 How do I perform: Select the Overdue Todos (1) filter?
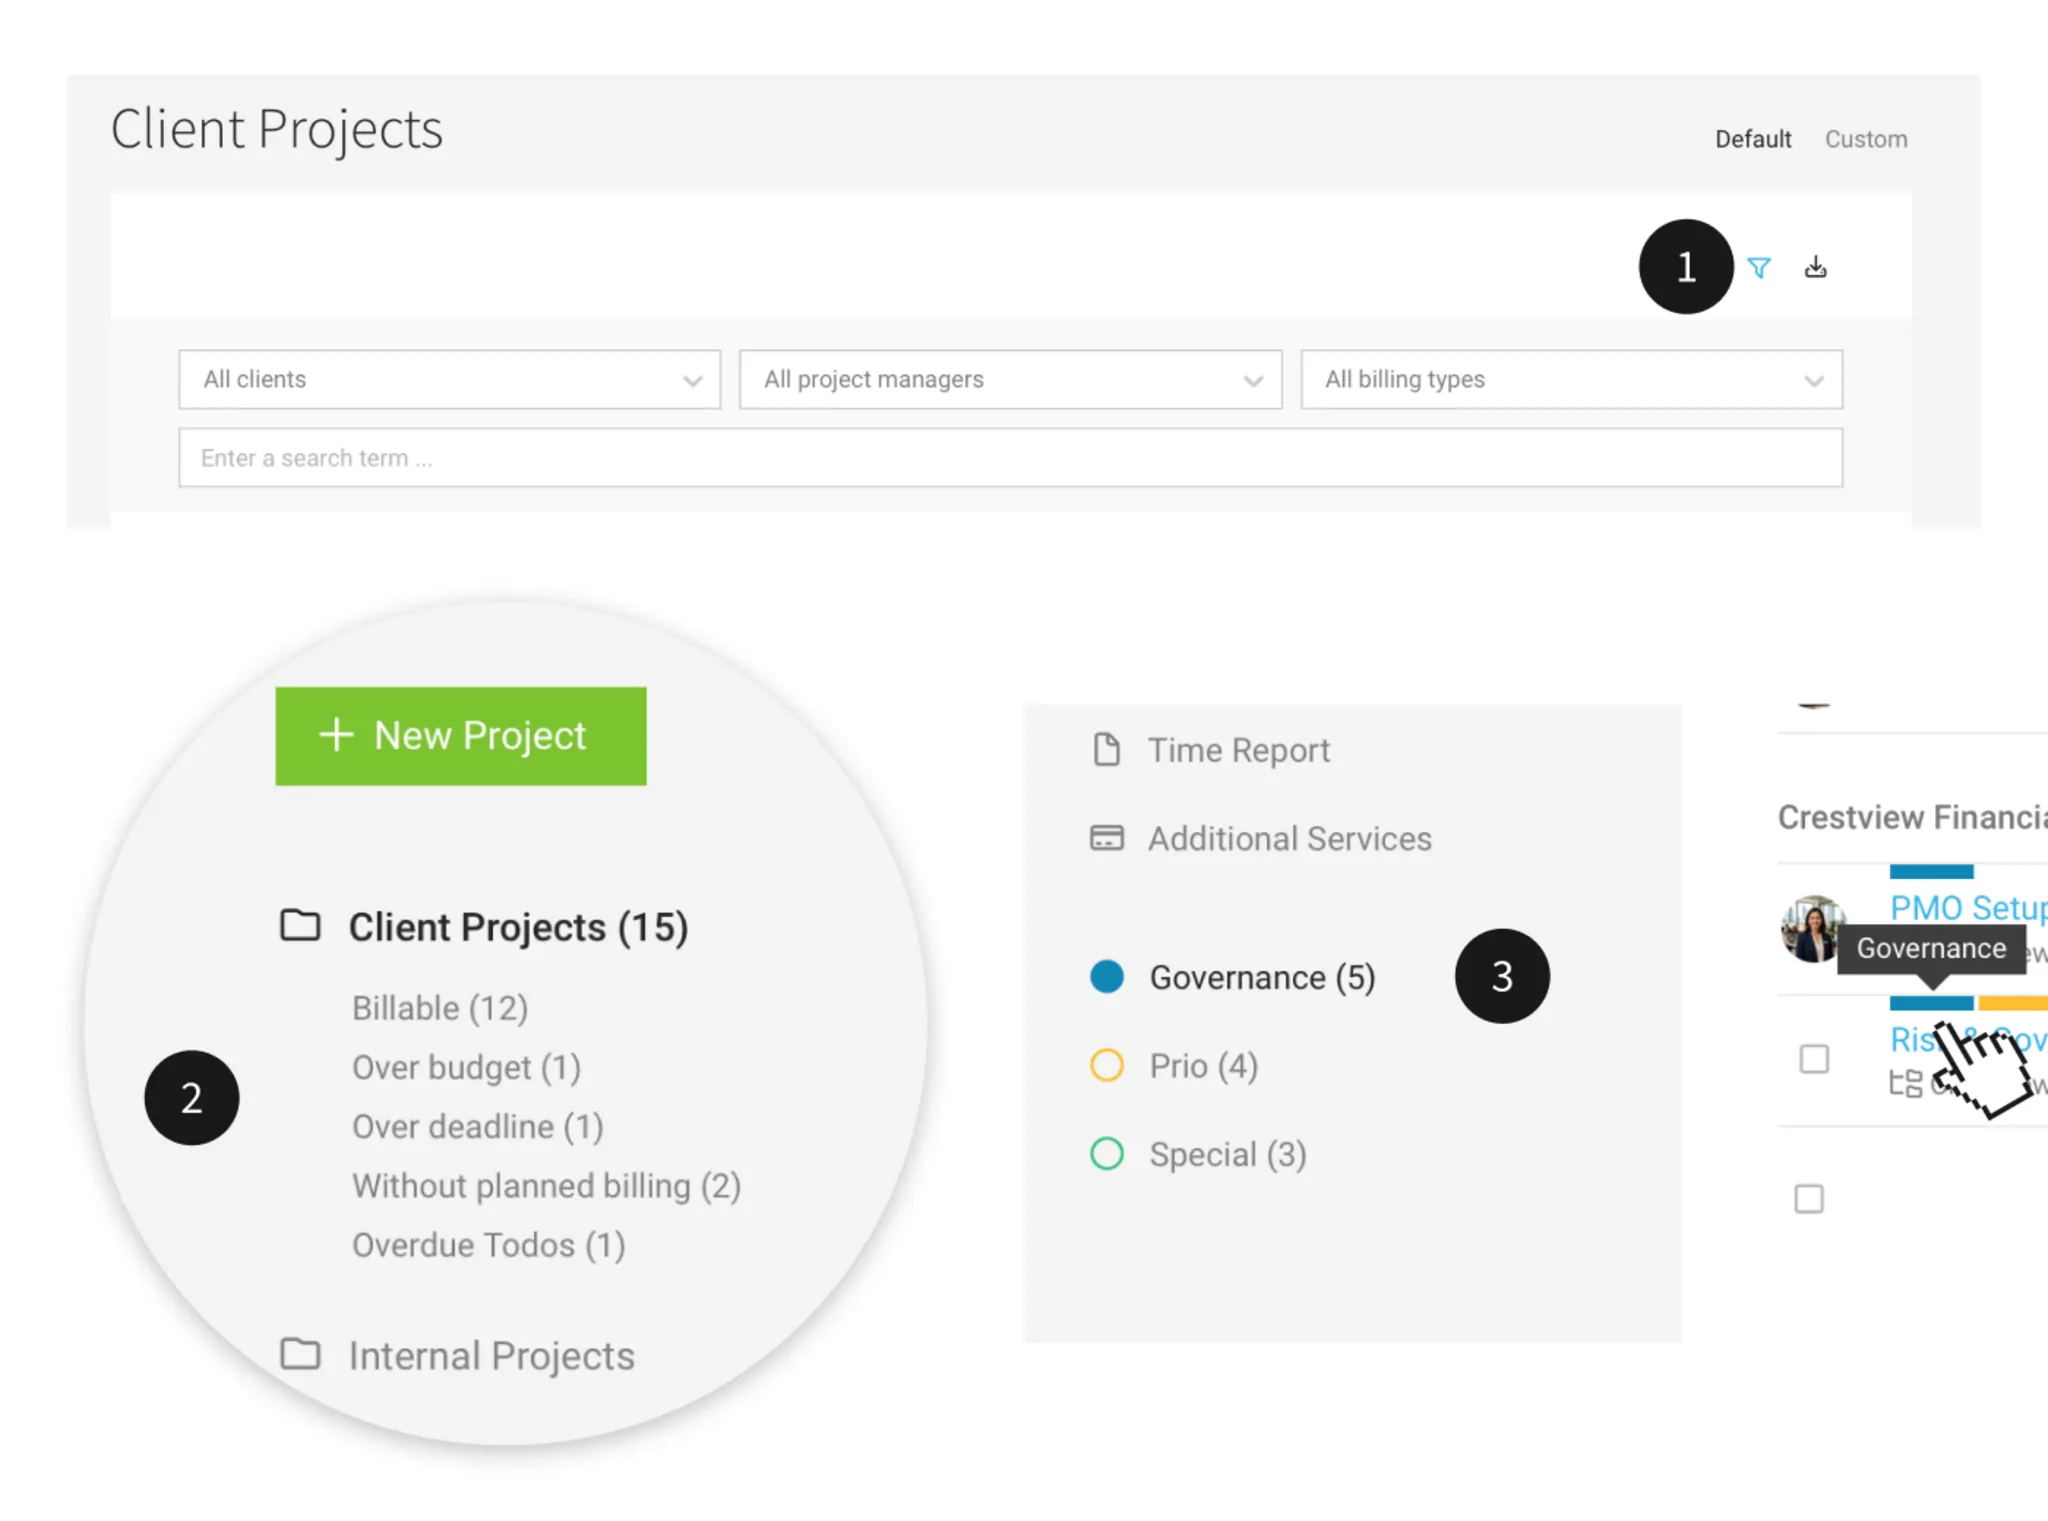[489, 1245]
